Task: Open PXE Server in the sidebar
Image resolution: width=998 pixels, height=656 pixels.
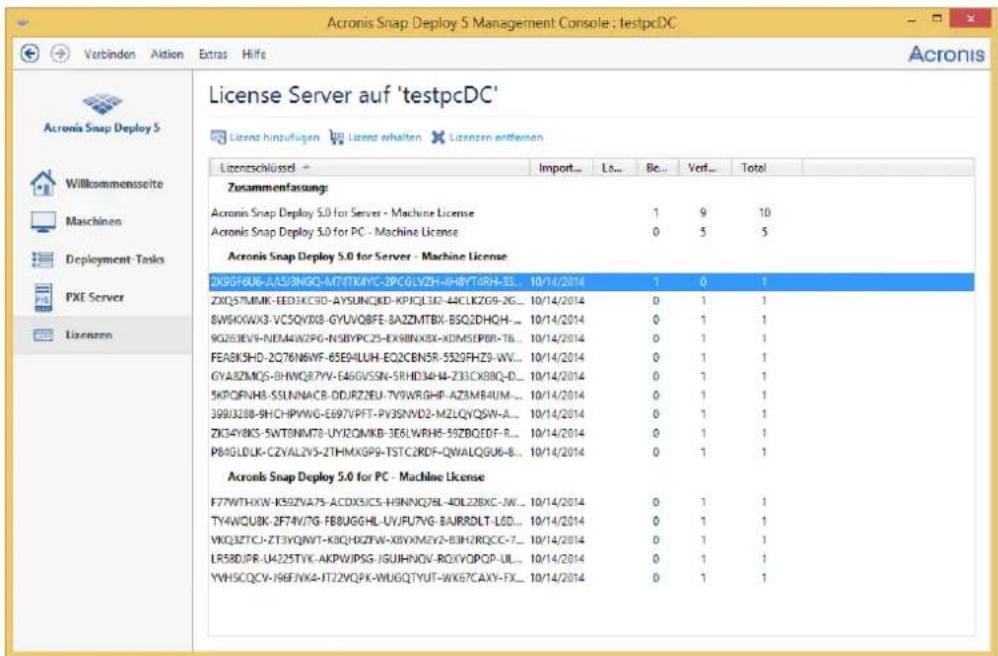Action: (x=94, y=297)
